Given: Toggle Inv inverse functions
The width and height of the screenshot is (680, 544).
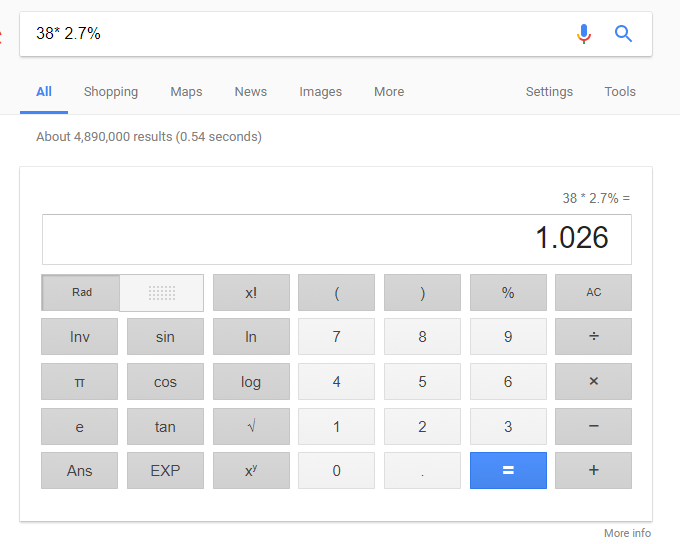Looking at the screenshot, I should tap(79, 336).
